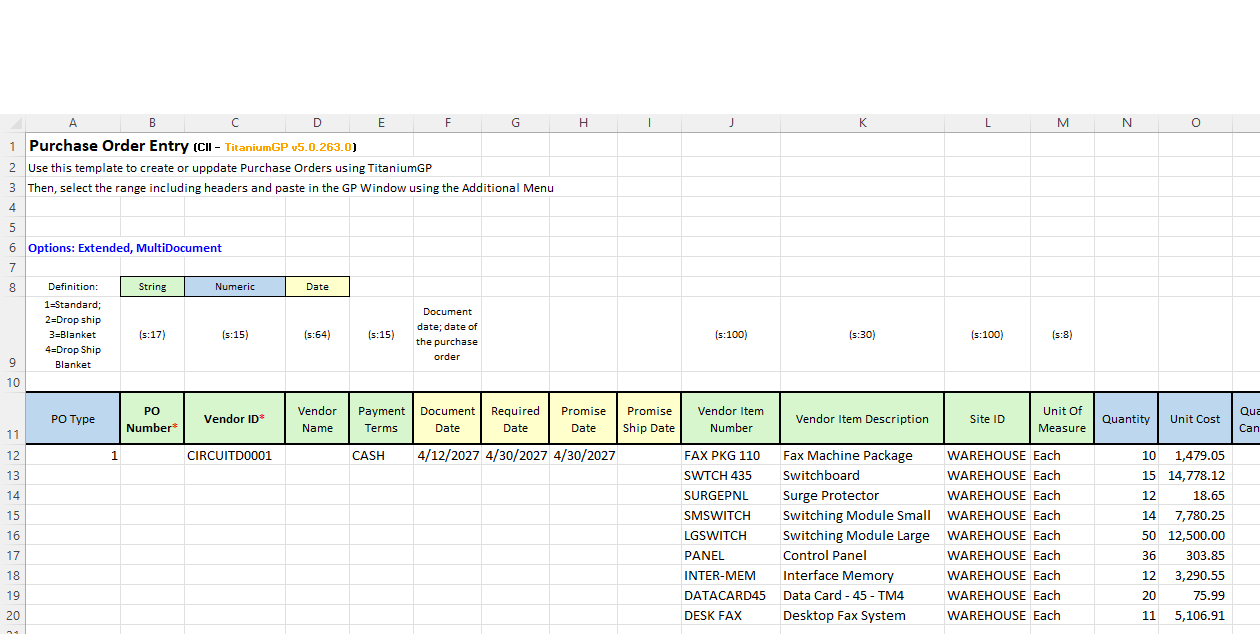Click the INTER-MEM item cell
The height and width of the screenshot is (634, 1260).
coord(731,575)
